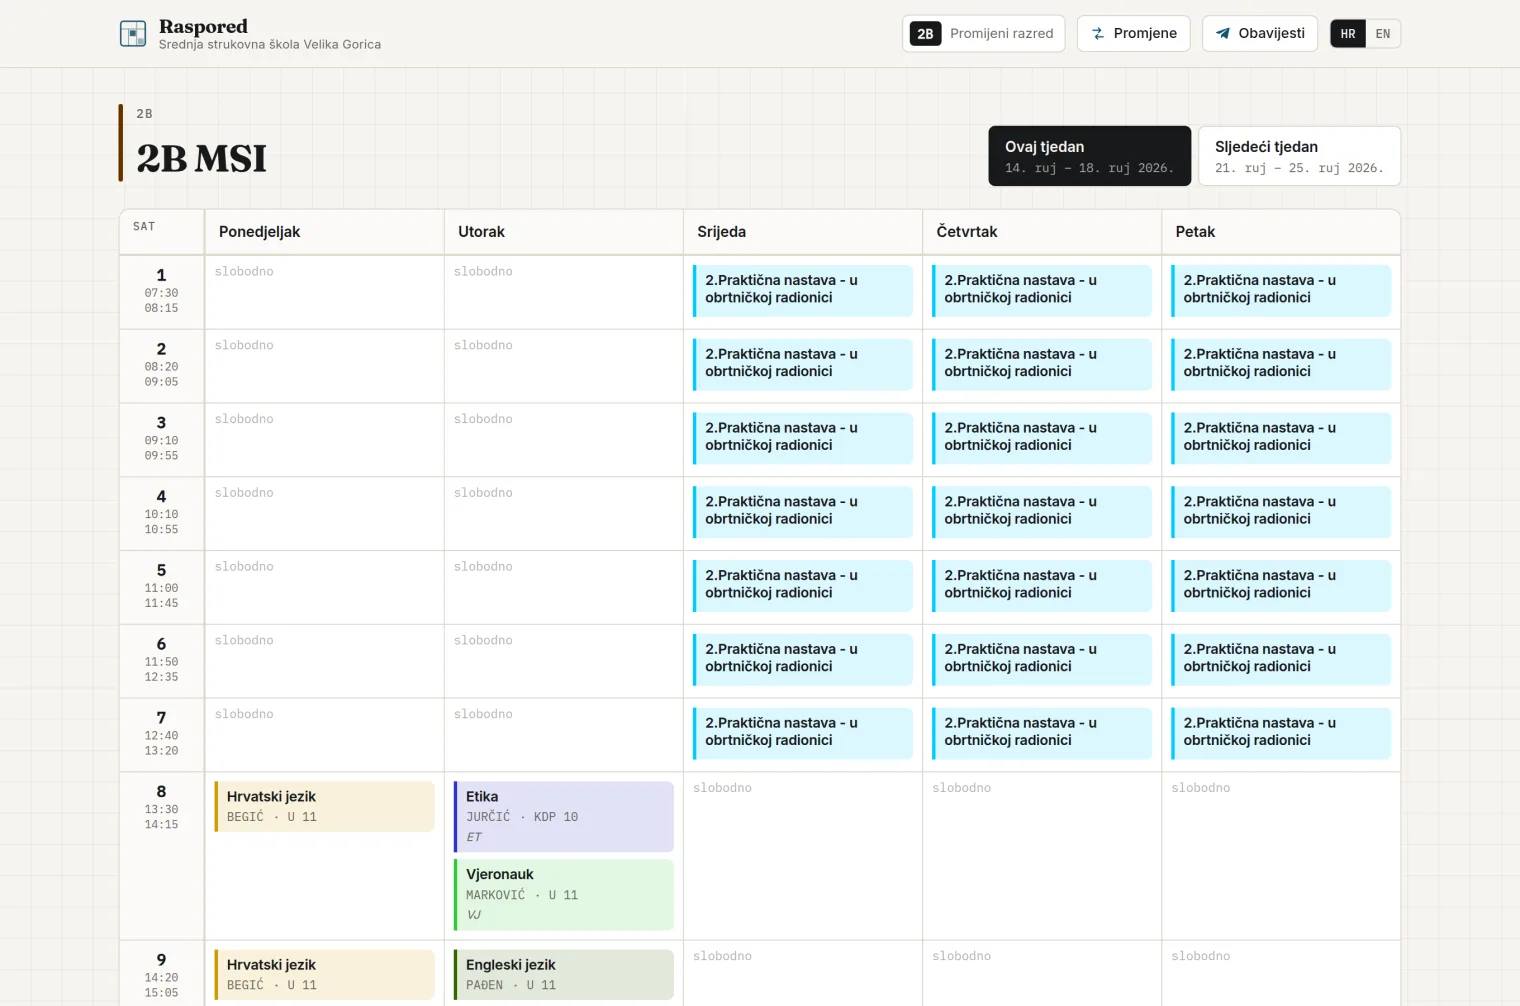
Task: Open the Engleski jezik lesson card
Action: pyautogui.click(x=563, y=975)
